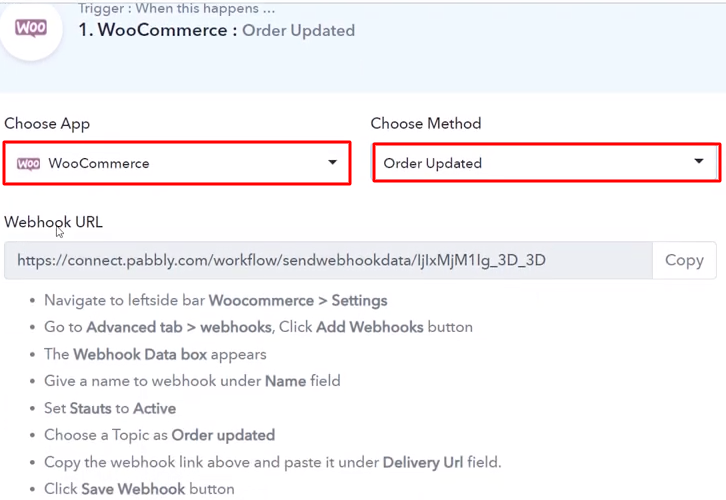Click the 'Choose a Topic as Order updated' line

pos(159,435)
